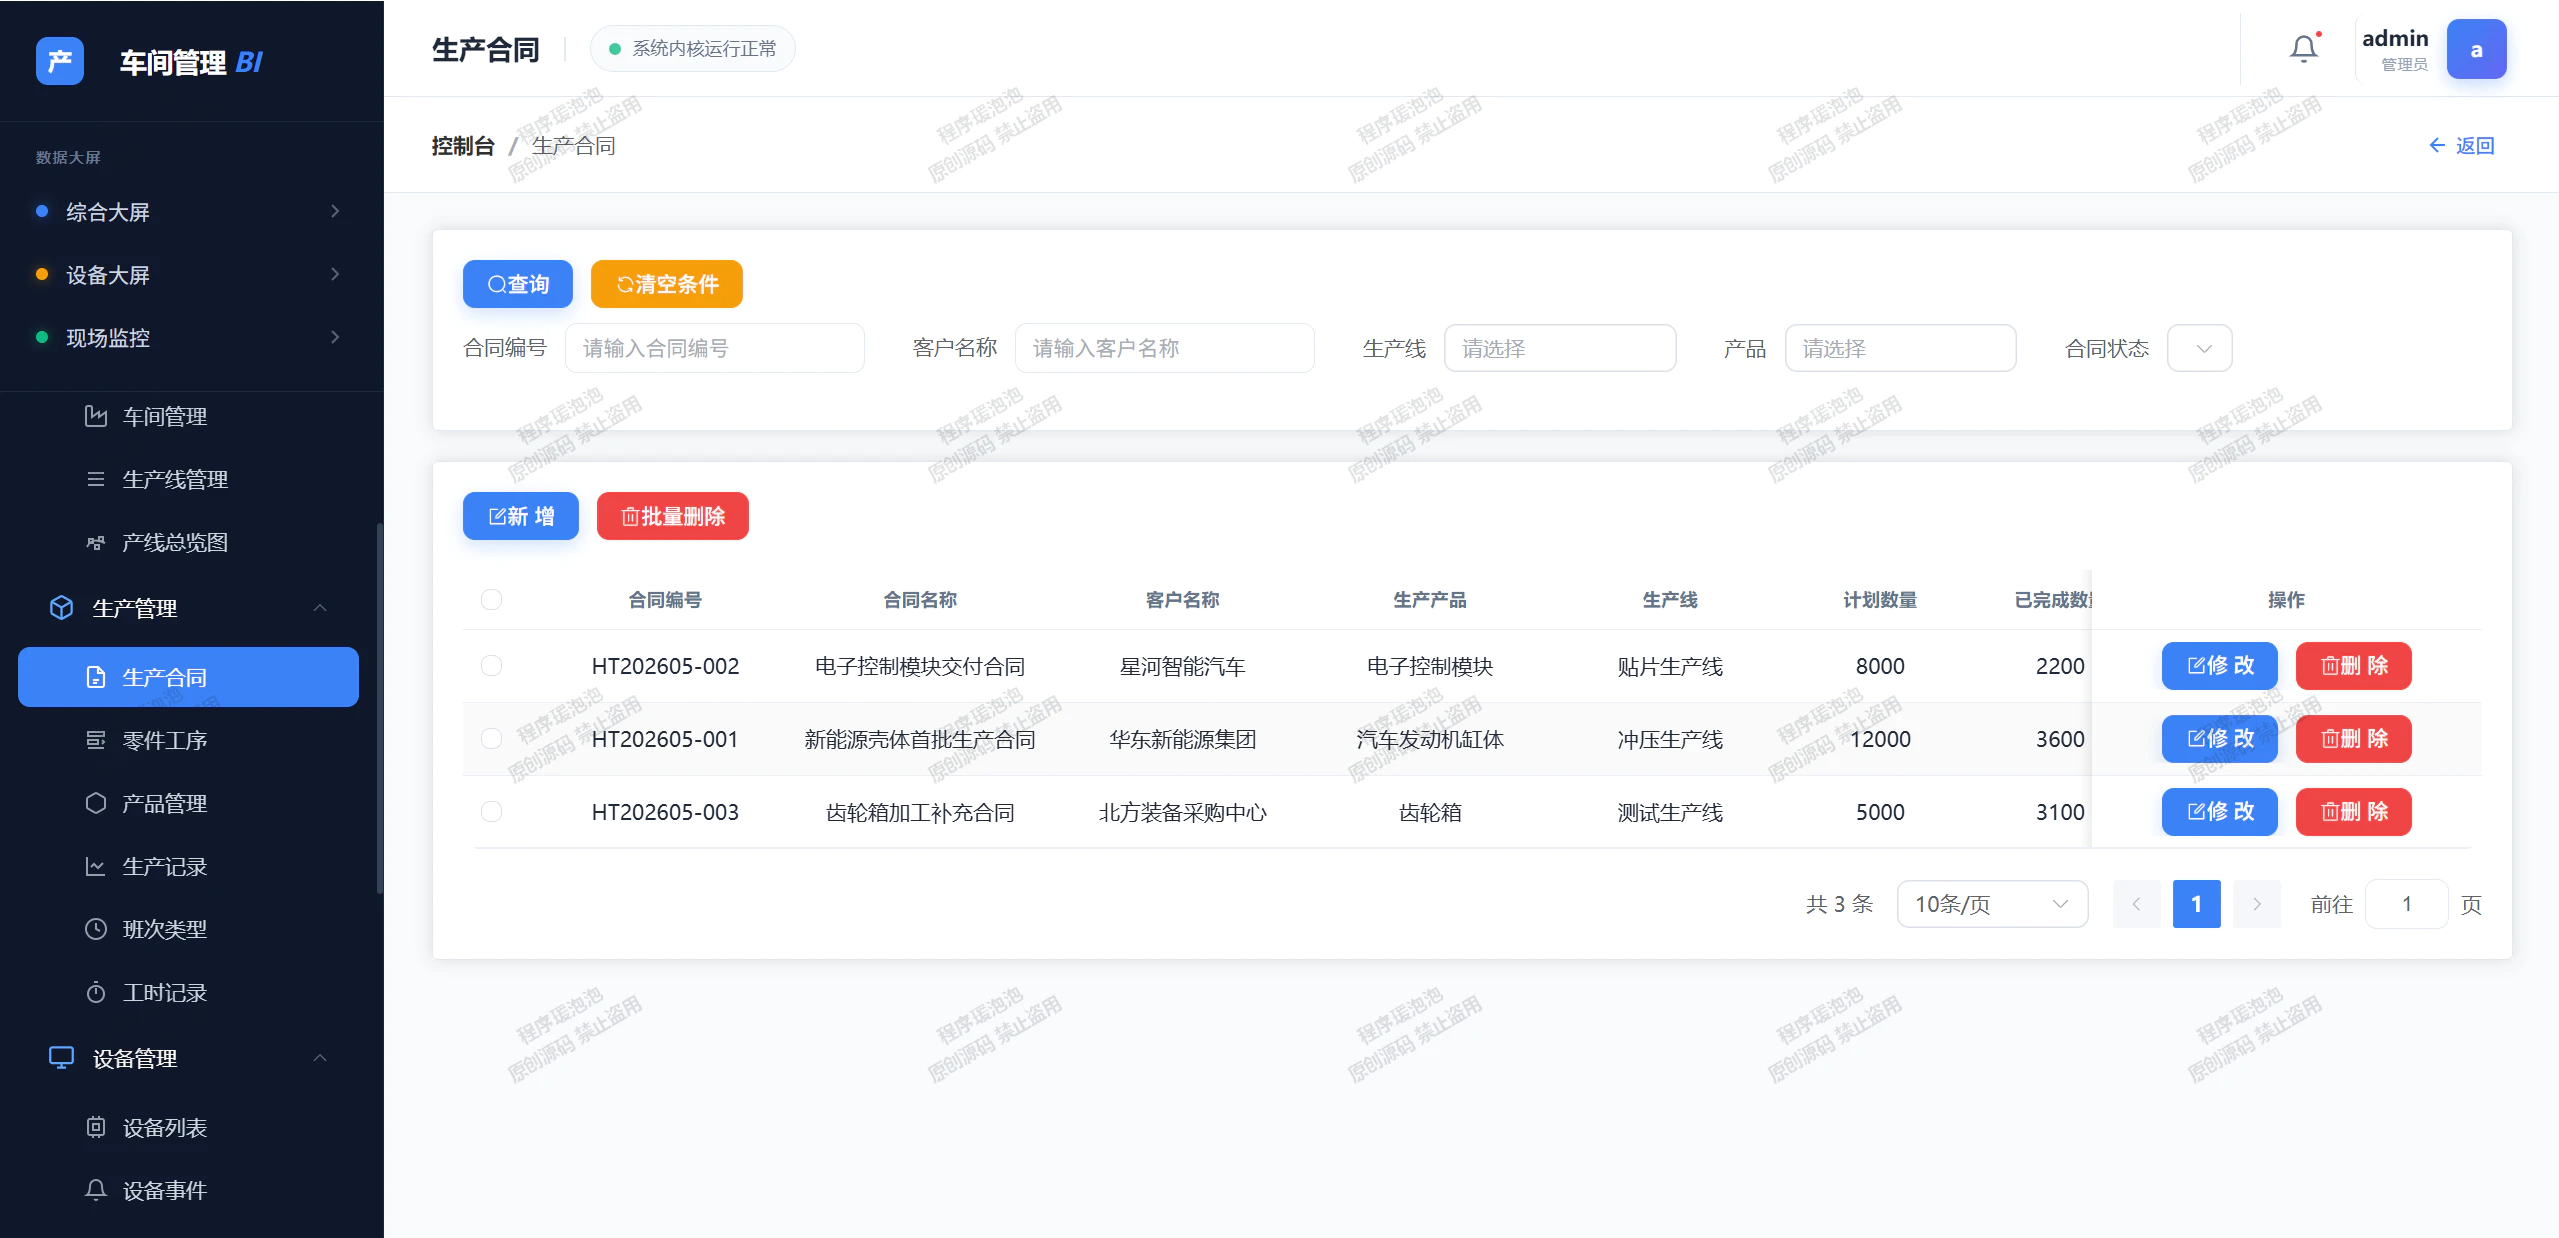
Task: Open the notification bell
Action: [x=2304, y=48]
